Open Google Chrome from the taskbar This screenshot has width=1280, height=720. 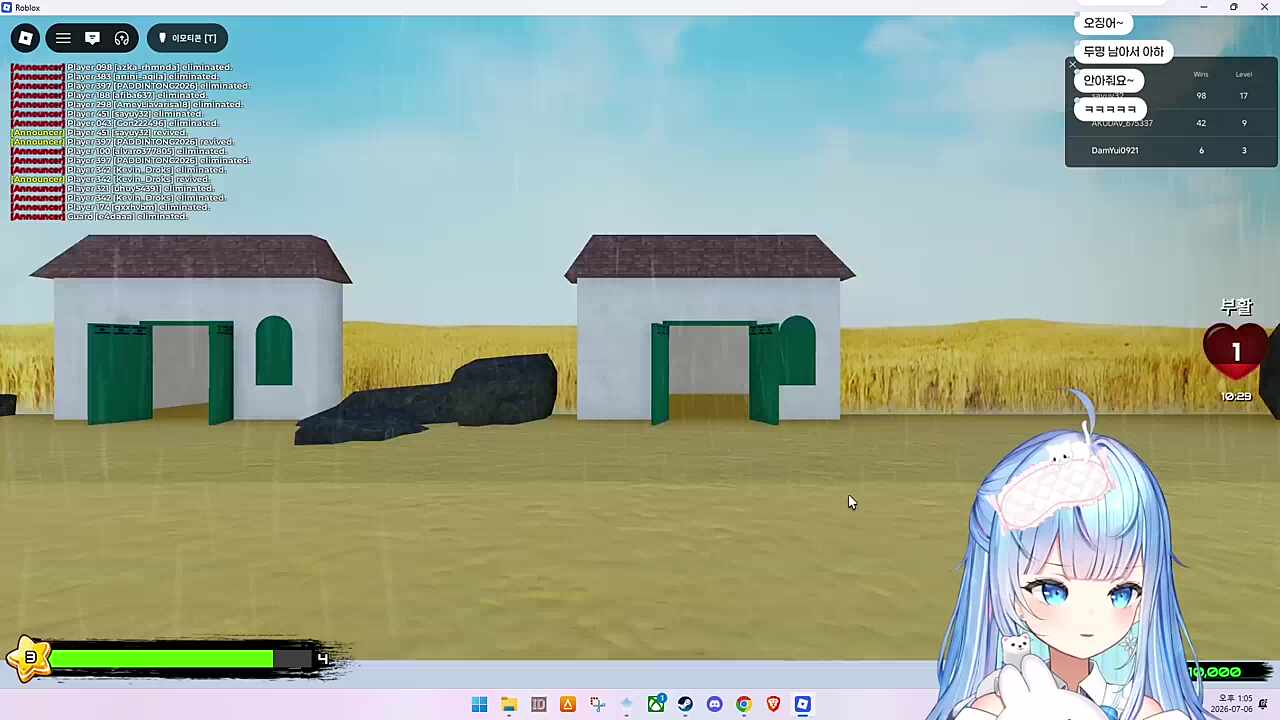[x=744, y=704]
